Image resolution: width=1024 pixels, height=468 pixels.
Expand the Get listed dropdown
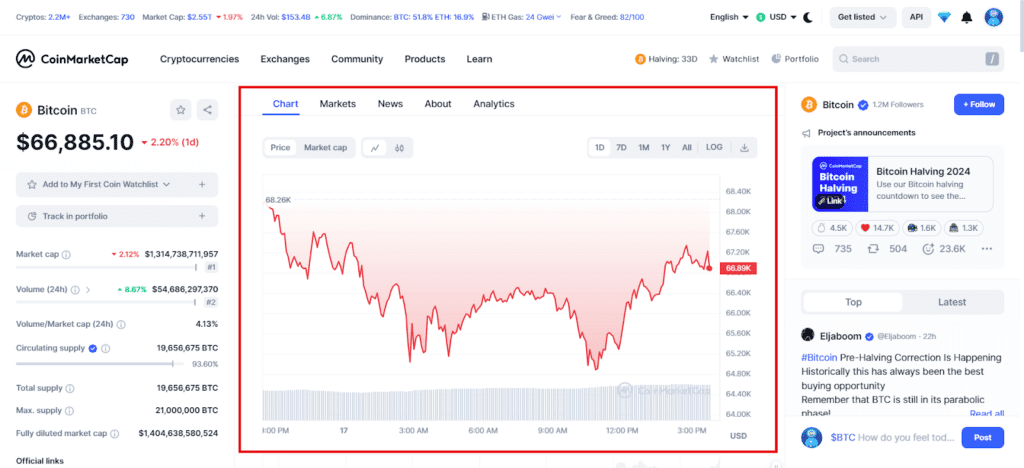863,17
